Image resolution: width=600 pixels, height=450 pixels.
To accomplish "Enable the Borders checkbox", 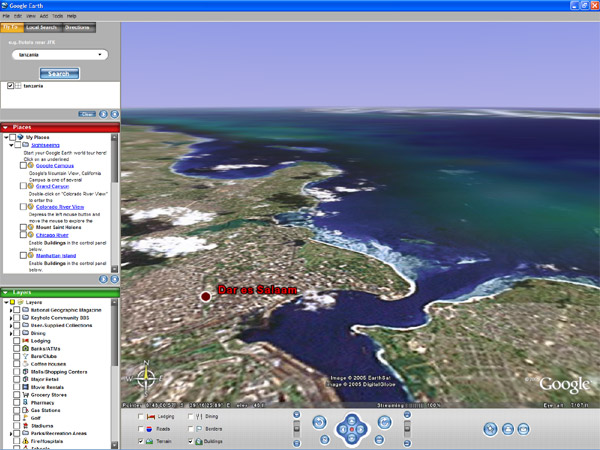I will (191, 429).
